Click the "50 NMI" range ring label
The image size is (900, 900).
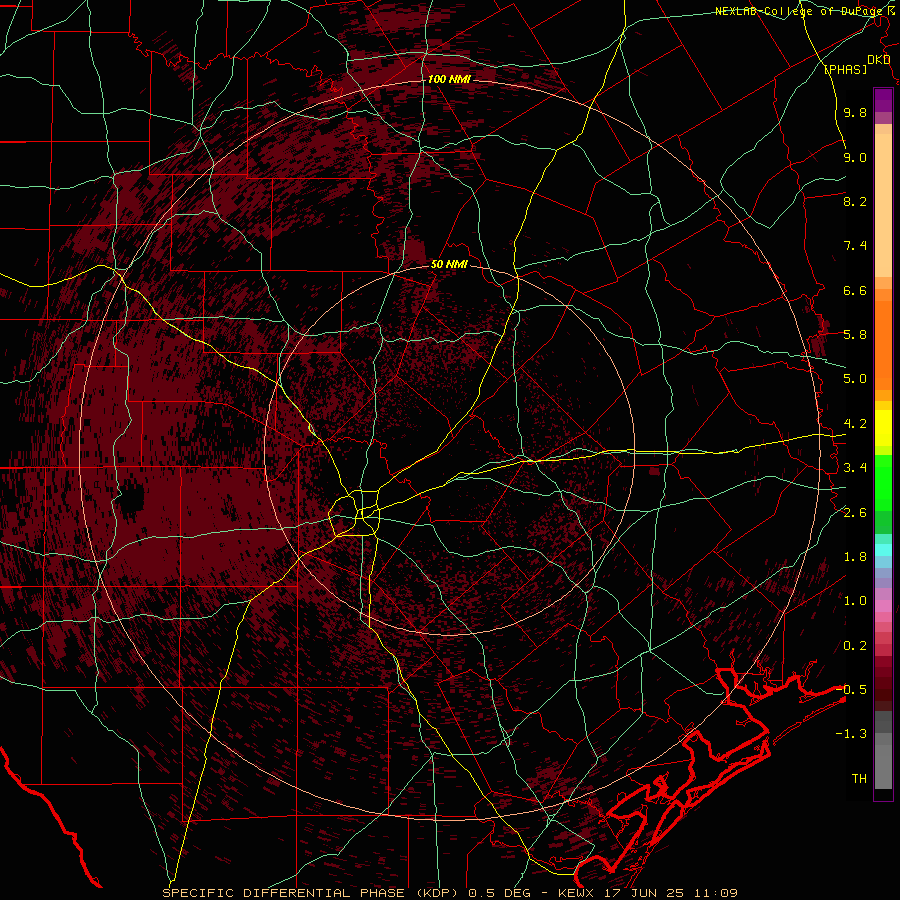(x=449, y=264)
